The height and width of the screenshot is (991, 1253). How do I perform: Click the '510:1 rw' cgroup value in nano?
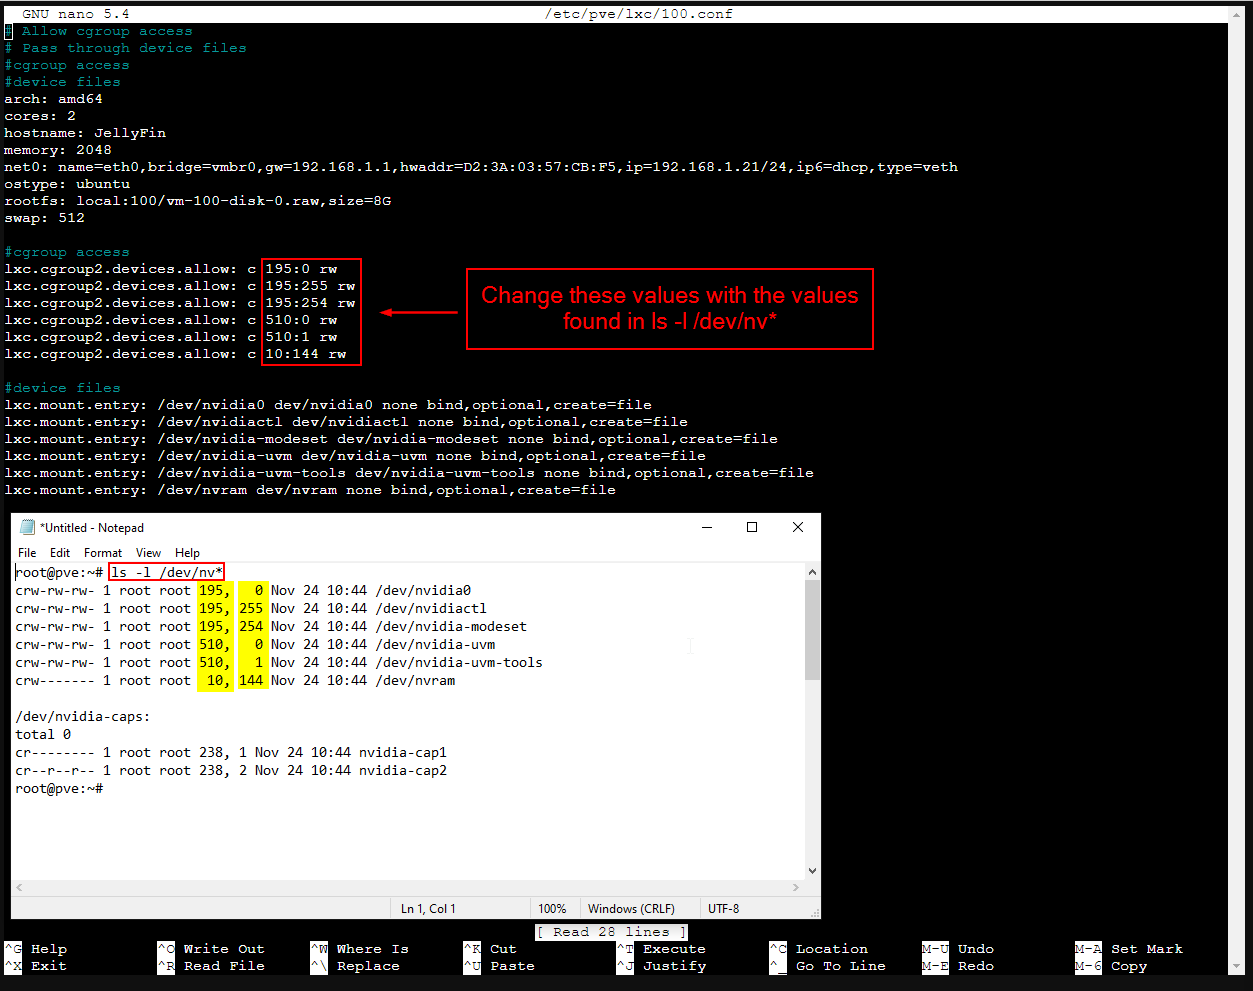coord(301,337)
